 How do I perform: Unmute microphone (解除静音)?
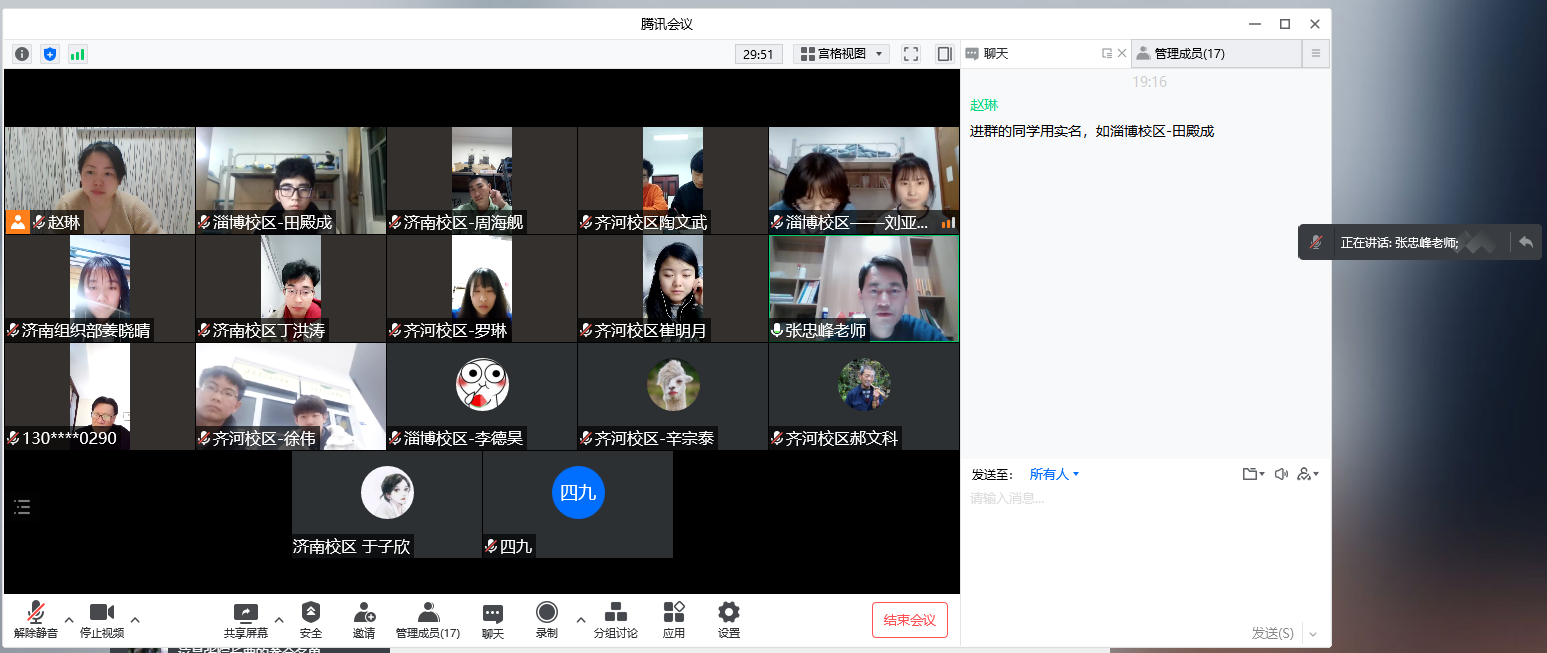(36, 620)
